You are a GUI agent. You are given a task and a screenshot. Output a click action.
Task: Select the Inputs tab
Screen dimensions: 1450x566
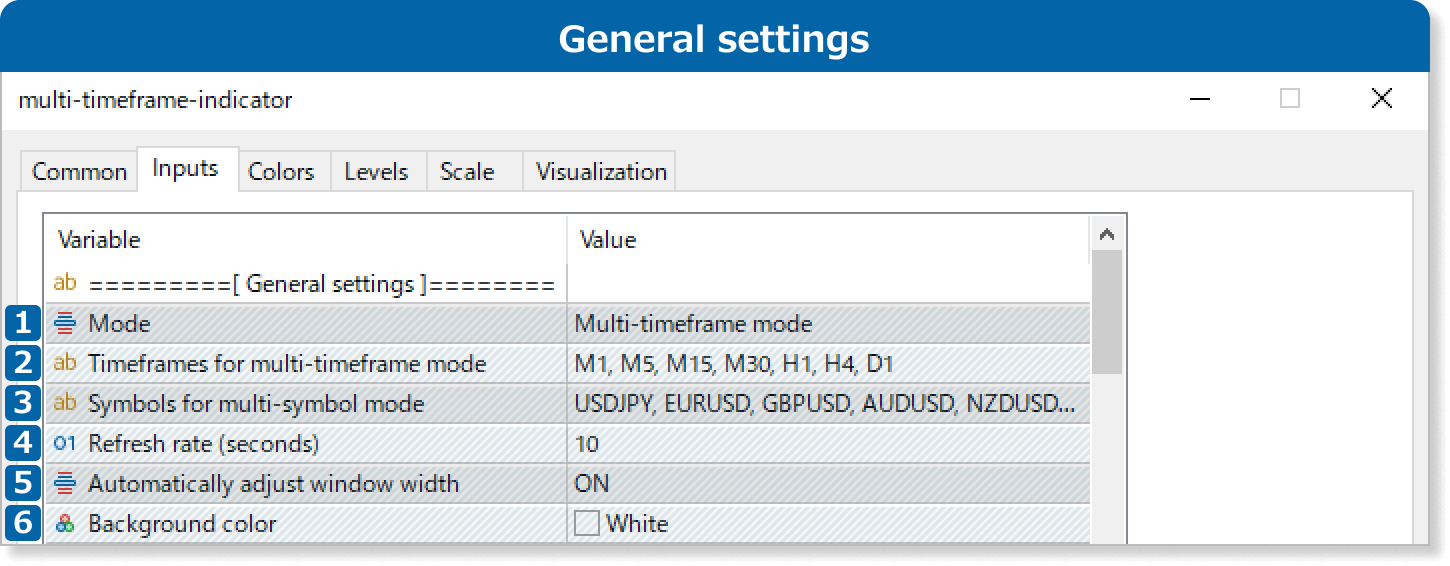pos(186,169)
